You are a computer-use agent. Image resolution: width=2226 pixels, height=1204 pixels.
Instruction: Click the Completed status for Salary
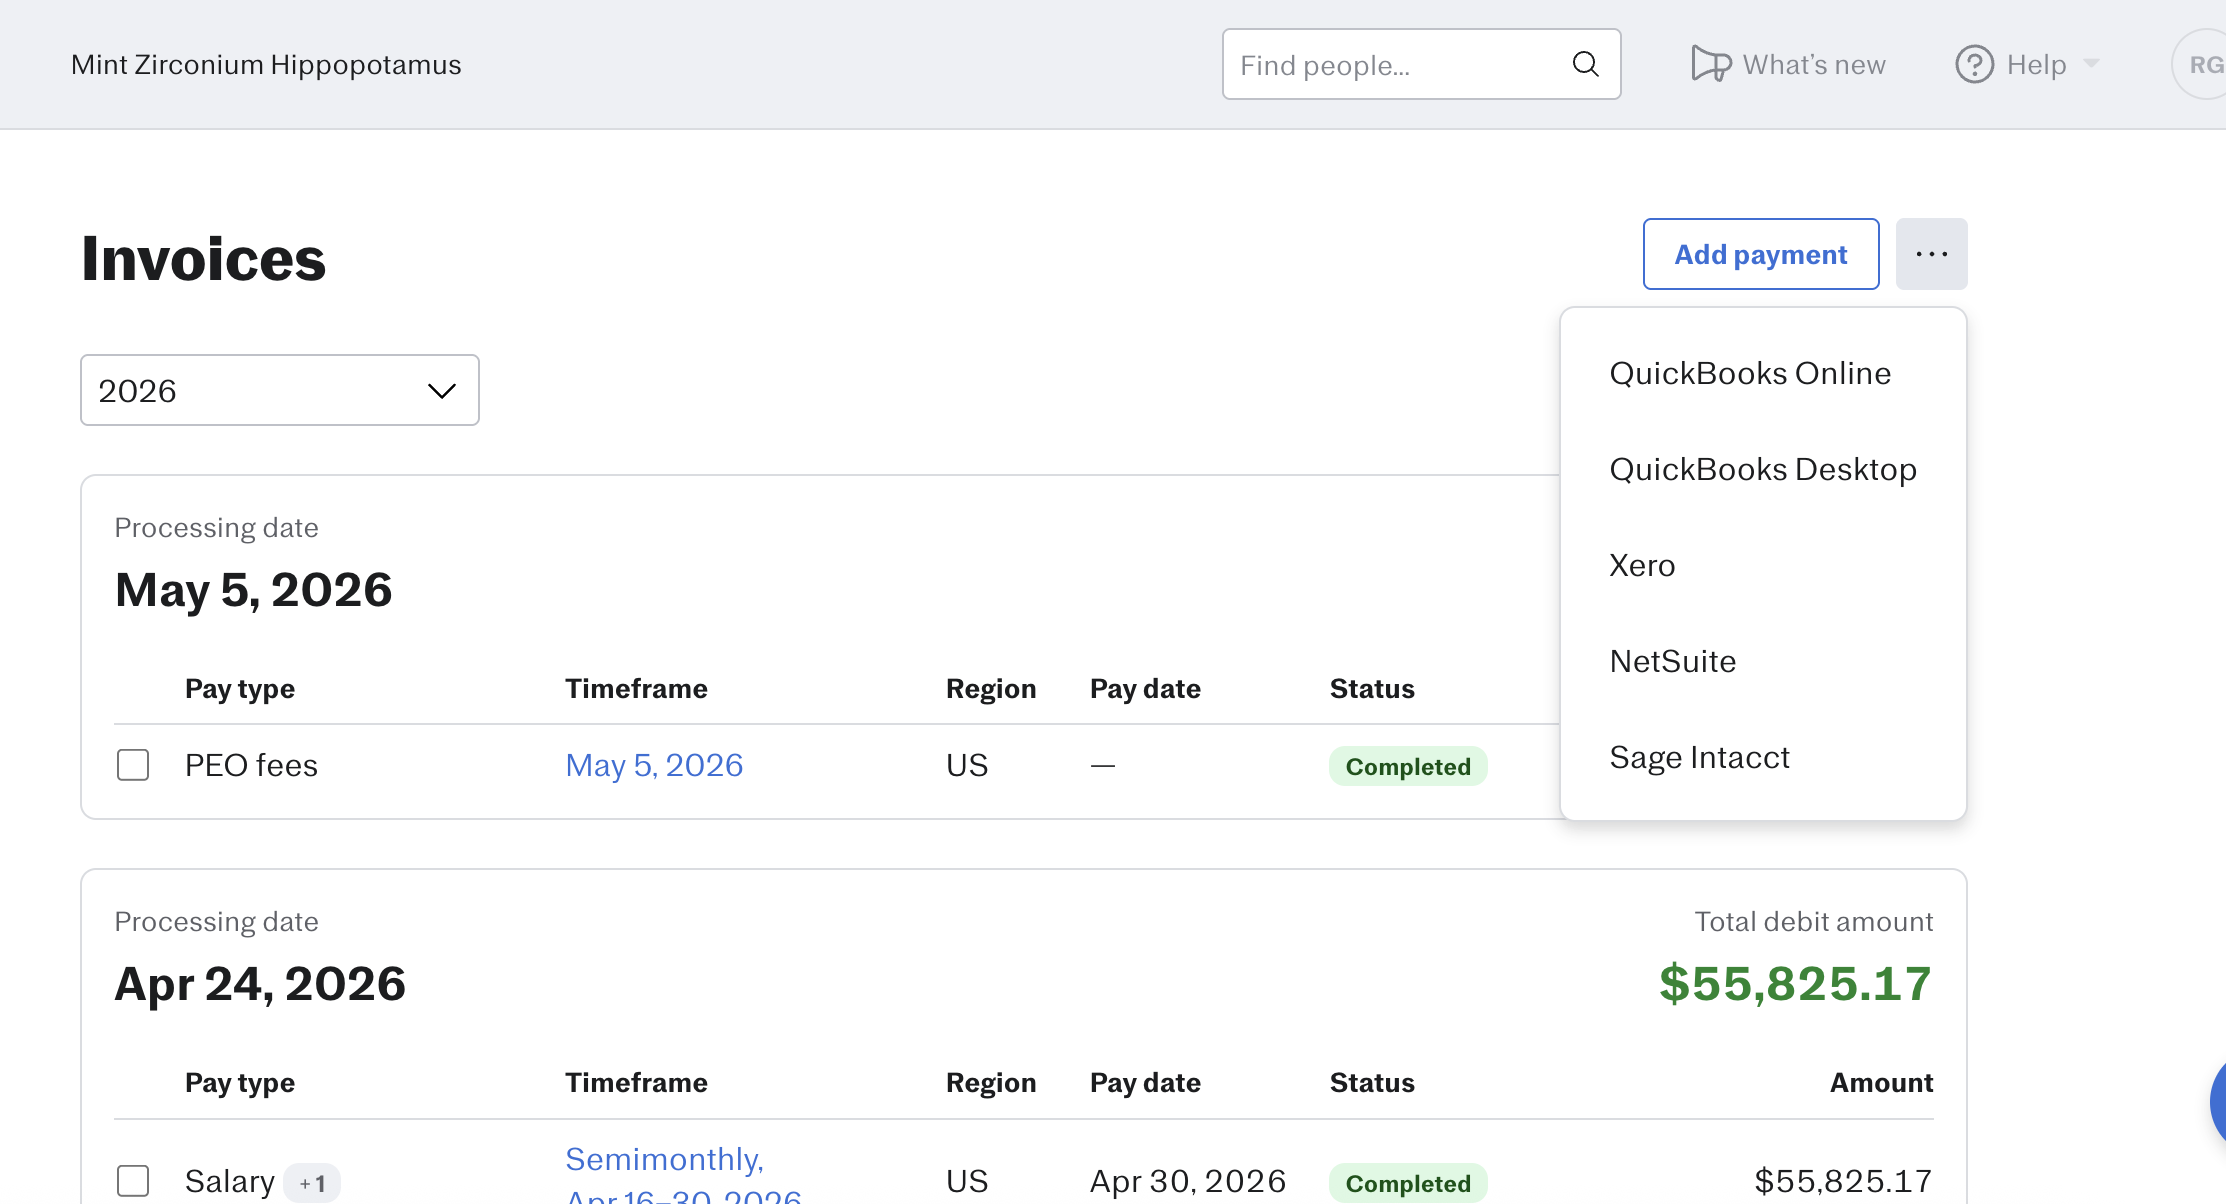tap(1407, 1183)
